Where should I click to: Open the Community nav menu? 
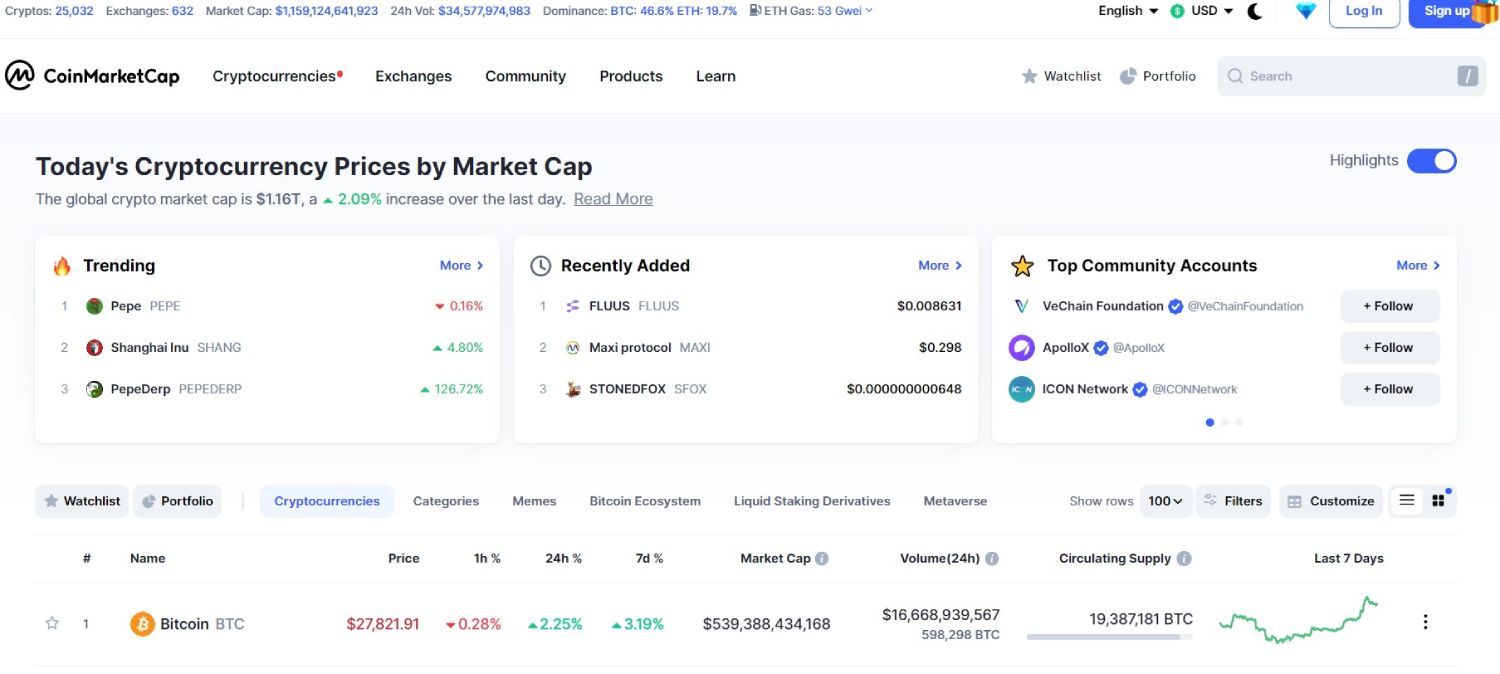[525, 76]
